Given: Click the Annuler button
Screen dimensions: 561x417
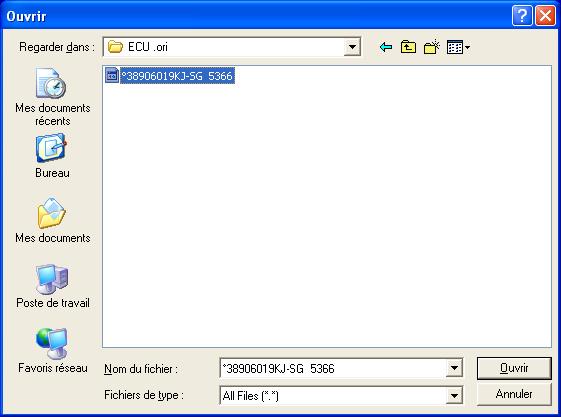Looking at the screenshot, I should (x=514, y=394).
